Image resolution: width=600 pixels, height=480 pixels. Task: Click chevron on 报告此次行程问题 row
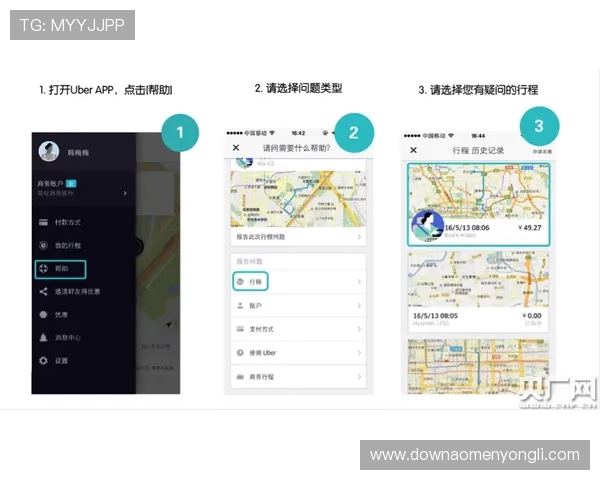[x=359, y=237]
